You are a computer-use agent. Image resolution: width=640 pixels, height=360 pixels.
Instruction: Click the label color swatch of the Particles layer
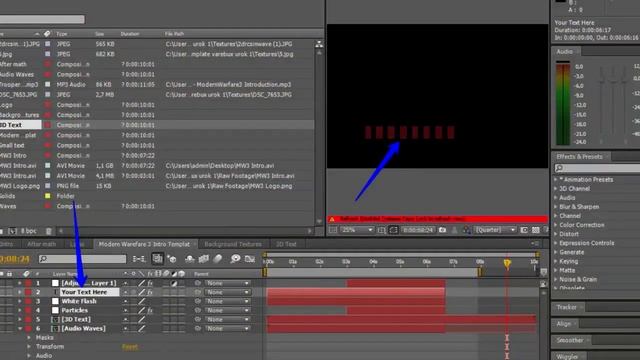[x=28, y=310]
